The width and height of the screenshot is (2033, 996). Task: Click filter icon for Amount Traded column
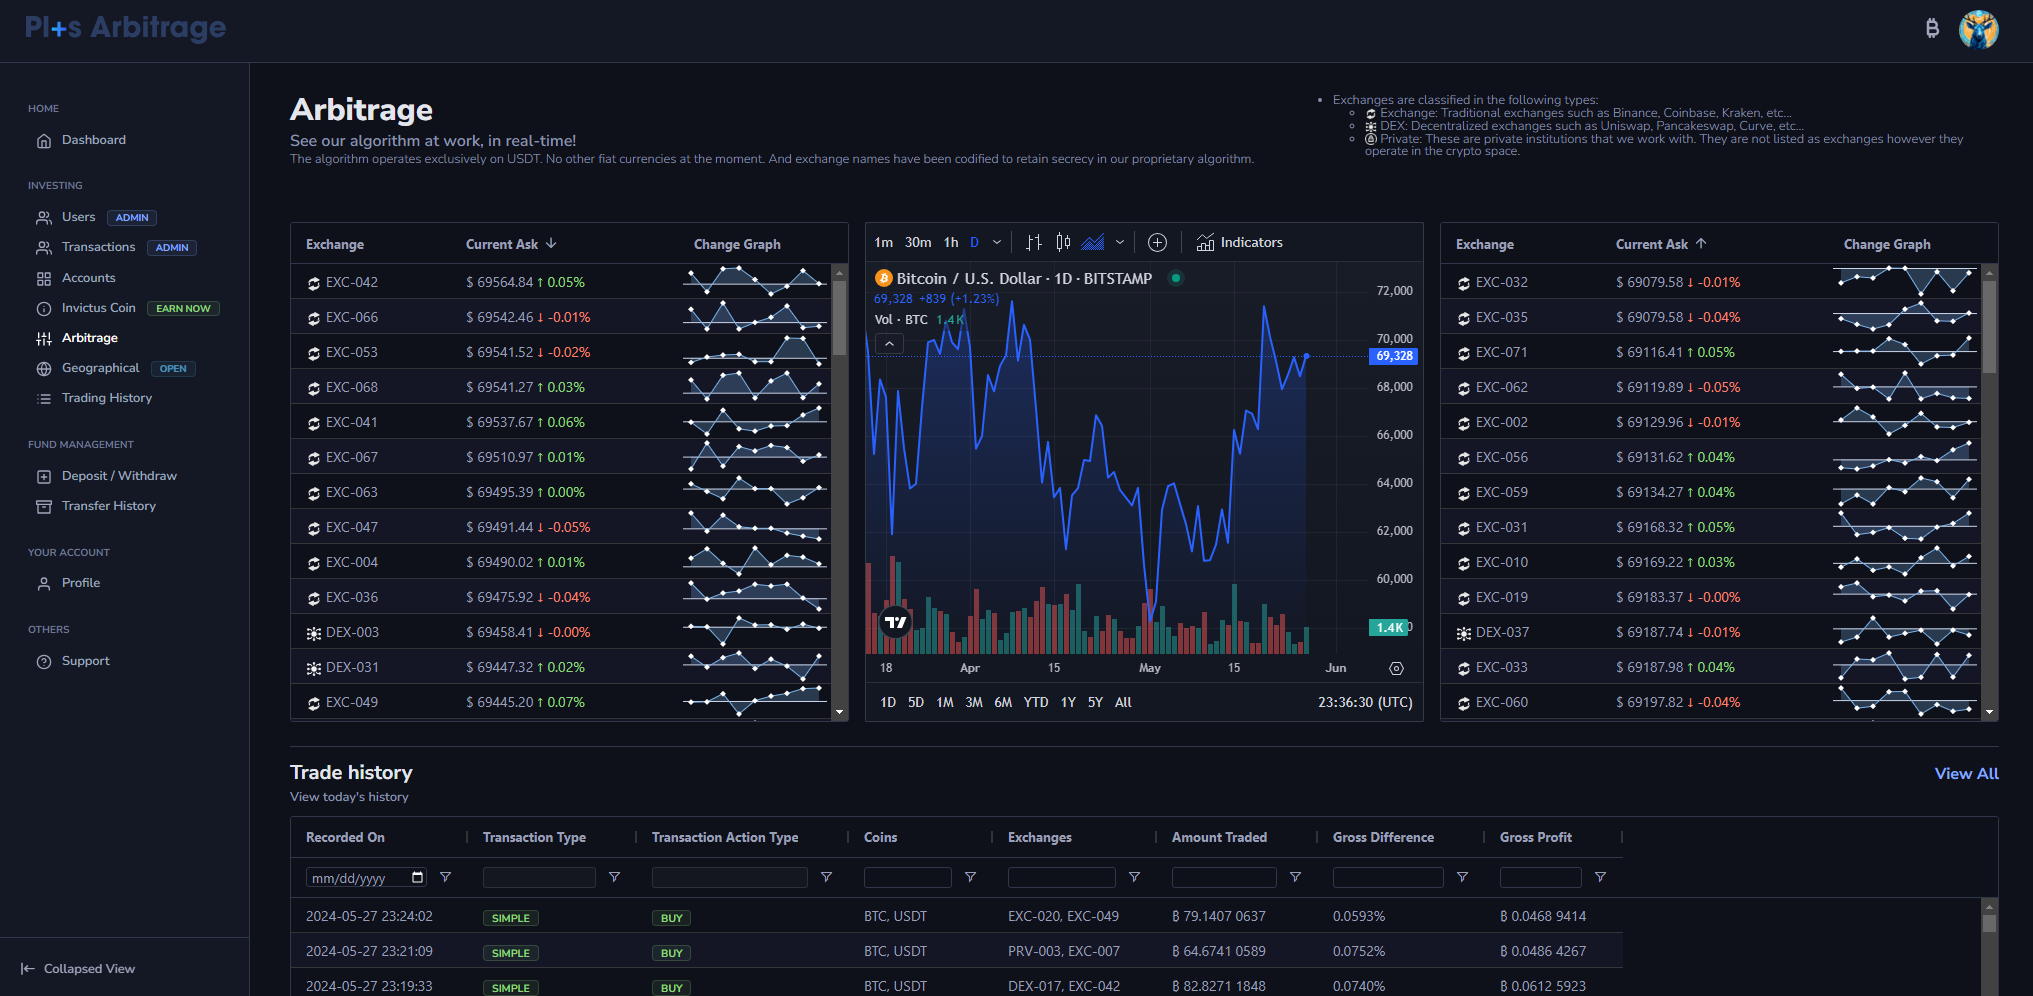(x=1295, y=877)
